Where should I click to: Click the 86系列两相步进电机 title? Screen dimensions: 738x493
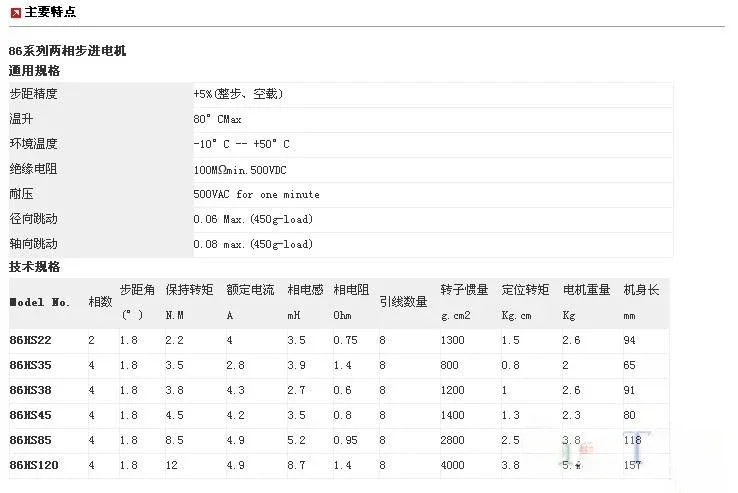point(67,50)
